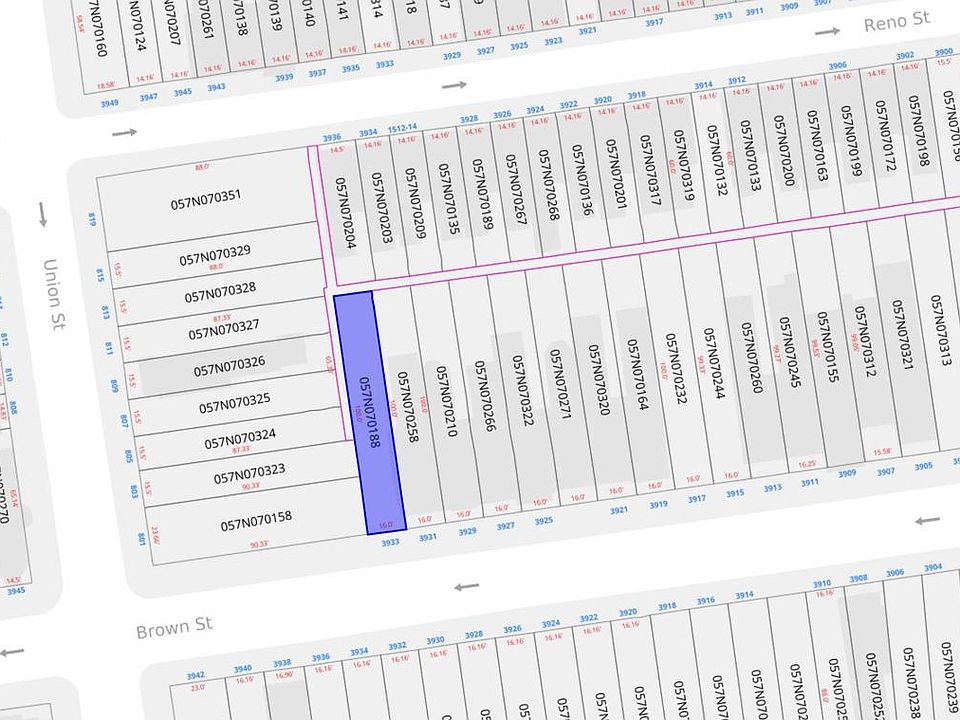The image size is (960, 720).
Task: Select parcel 057N070268
Action: coord(549,185)
